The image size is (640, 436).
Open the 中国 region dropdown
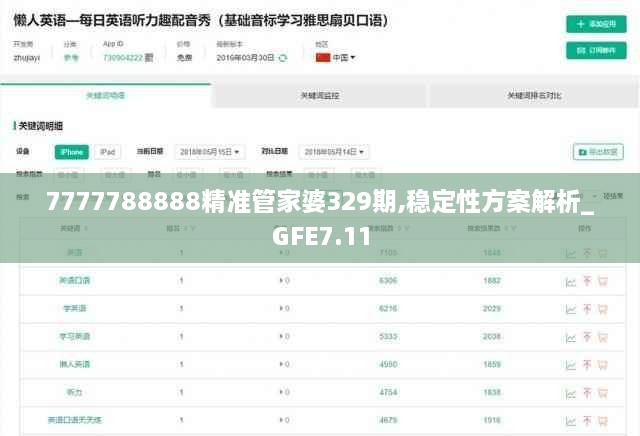click(344, 58)
